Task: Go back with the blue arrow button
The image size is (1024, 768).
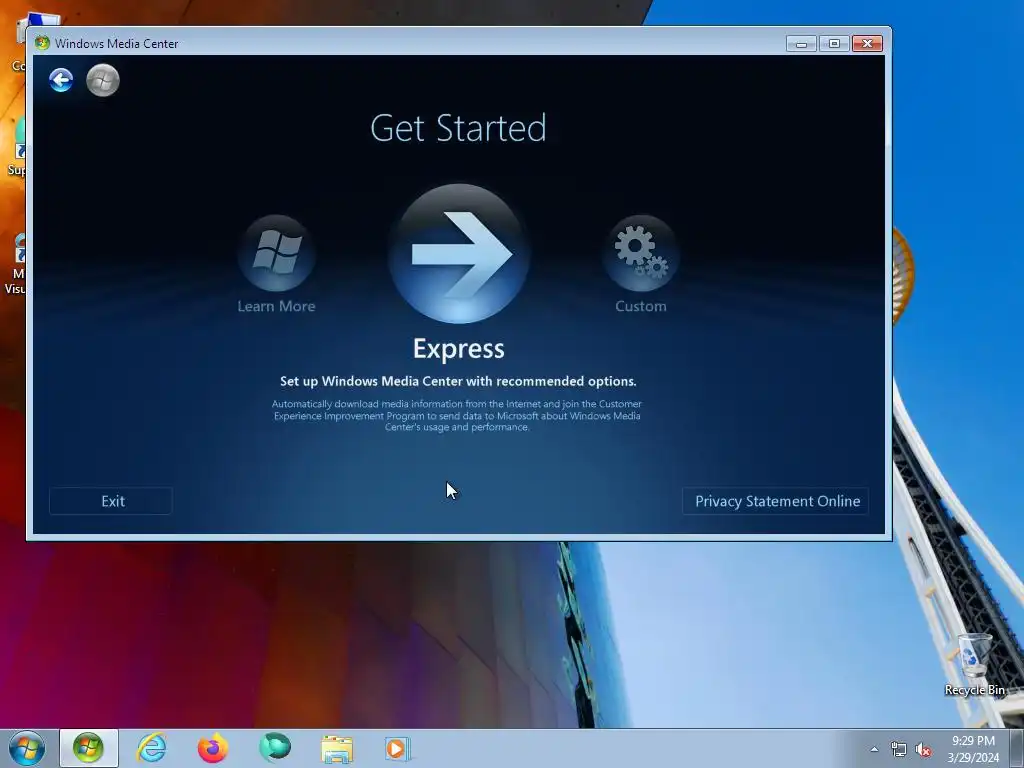Action: (x=61, y=80)
